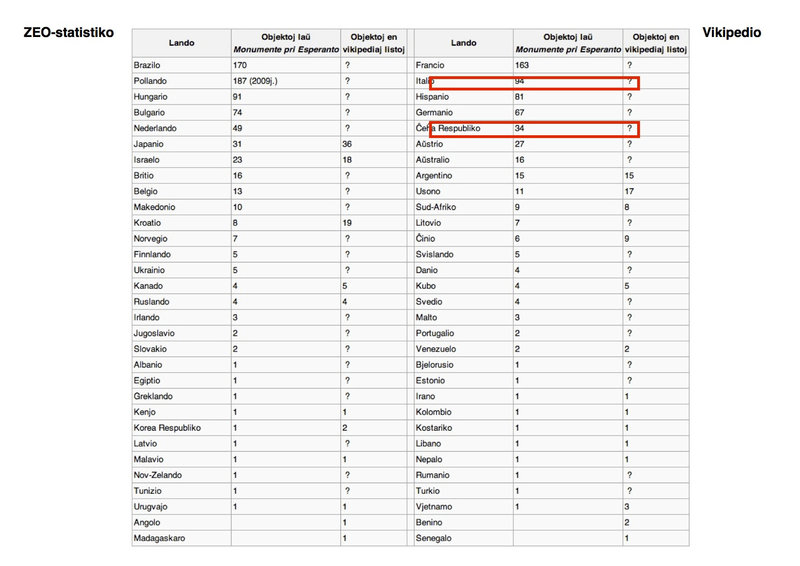
Task: Click the Nov-Zelando country cell
Action: (182, 475)
